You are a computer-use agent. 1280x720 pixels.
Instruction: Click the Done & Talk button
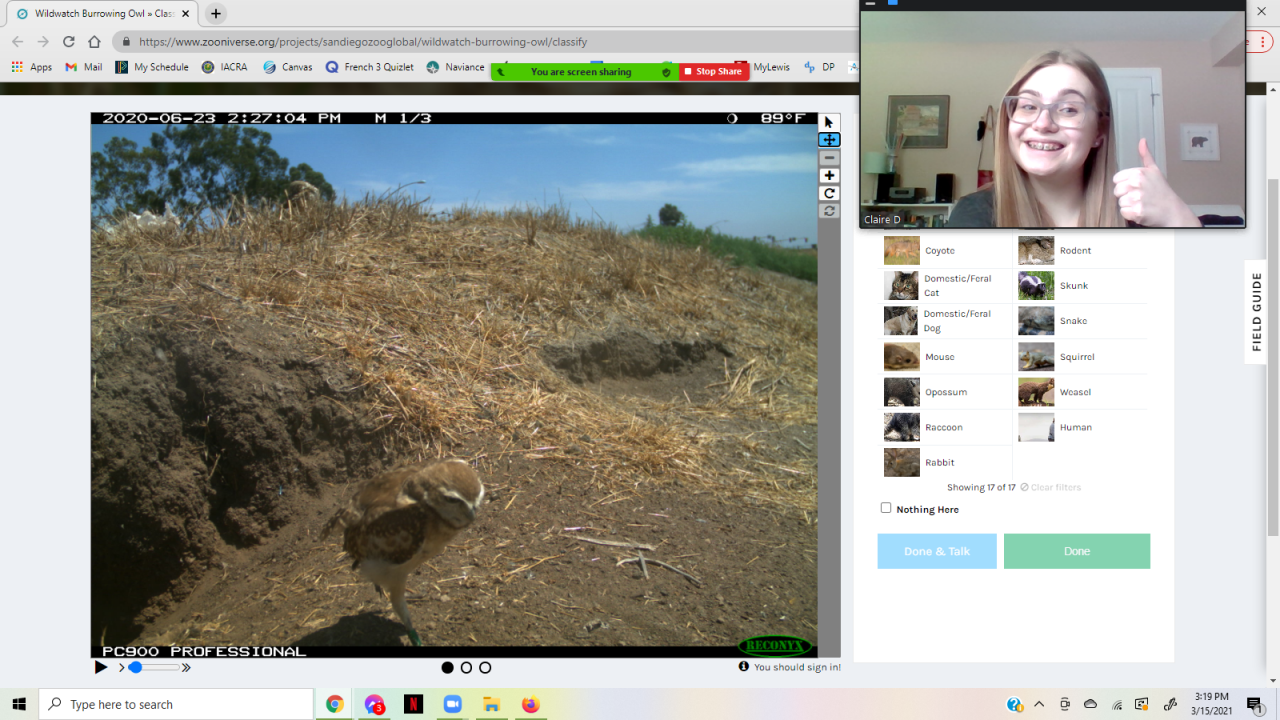tap(937, 551)
